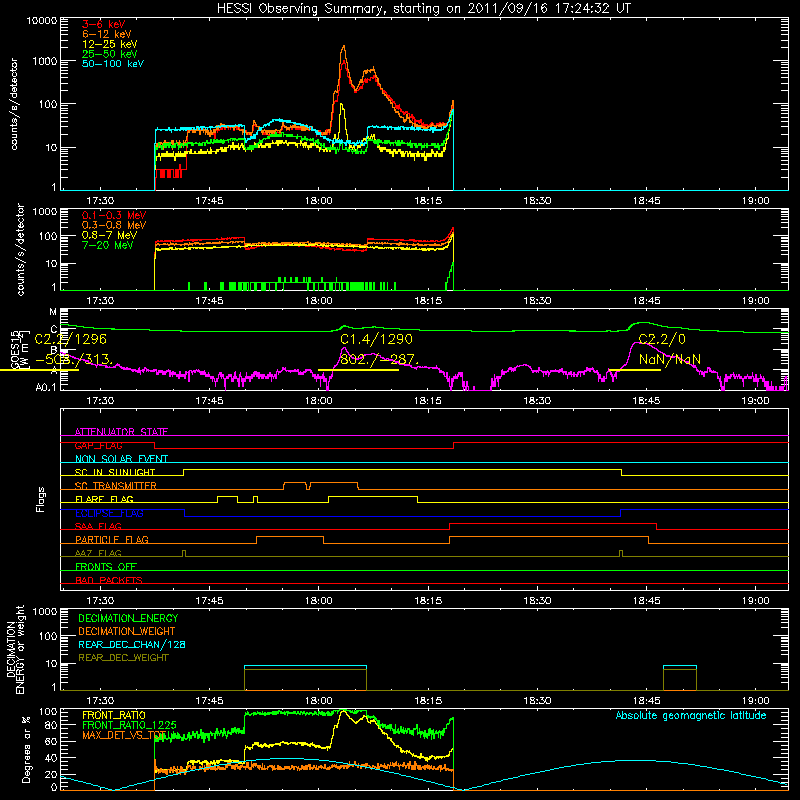Click the FRONT_RATIO legend label
Viewport: 800px width, 800px height.
point(114,715)
